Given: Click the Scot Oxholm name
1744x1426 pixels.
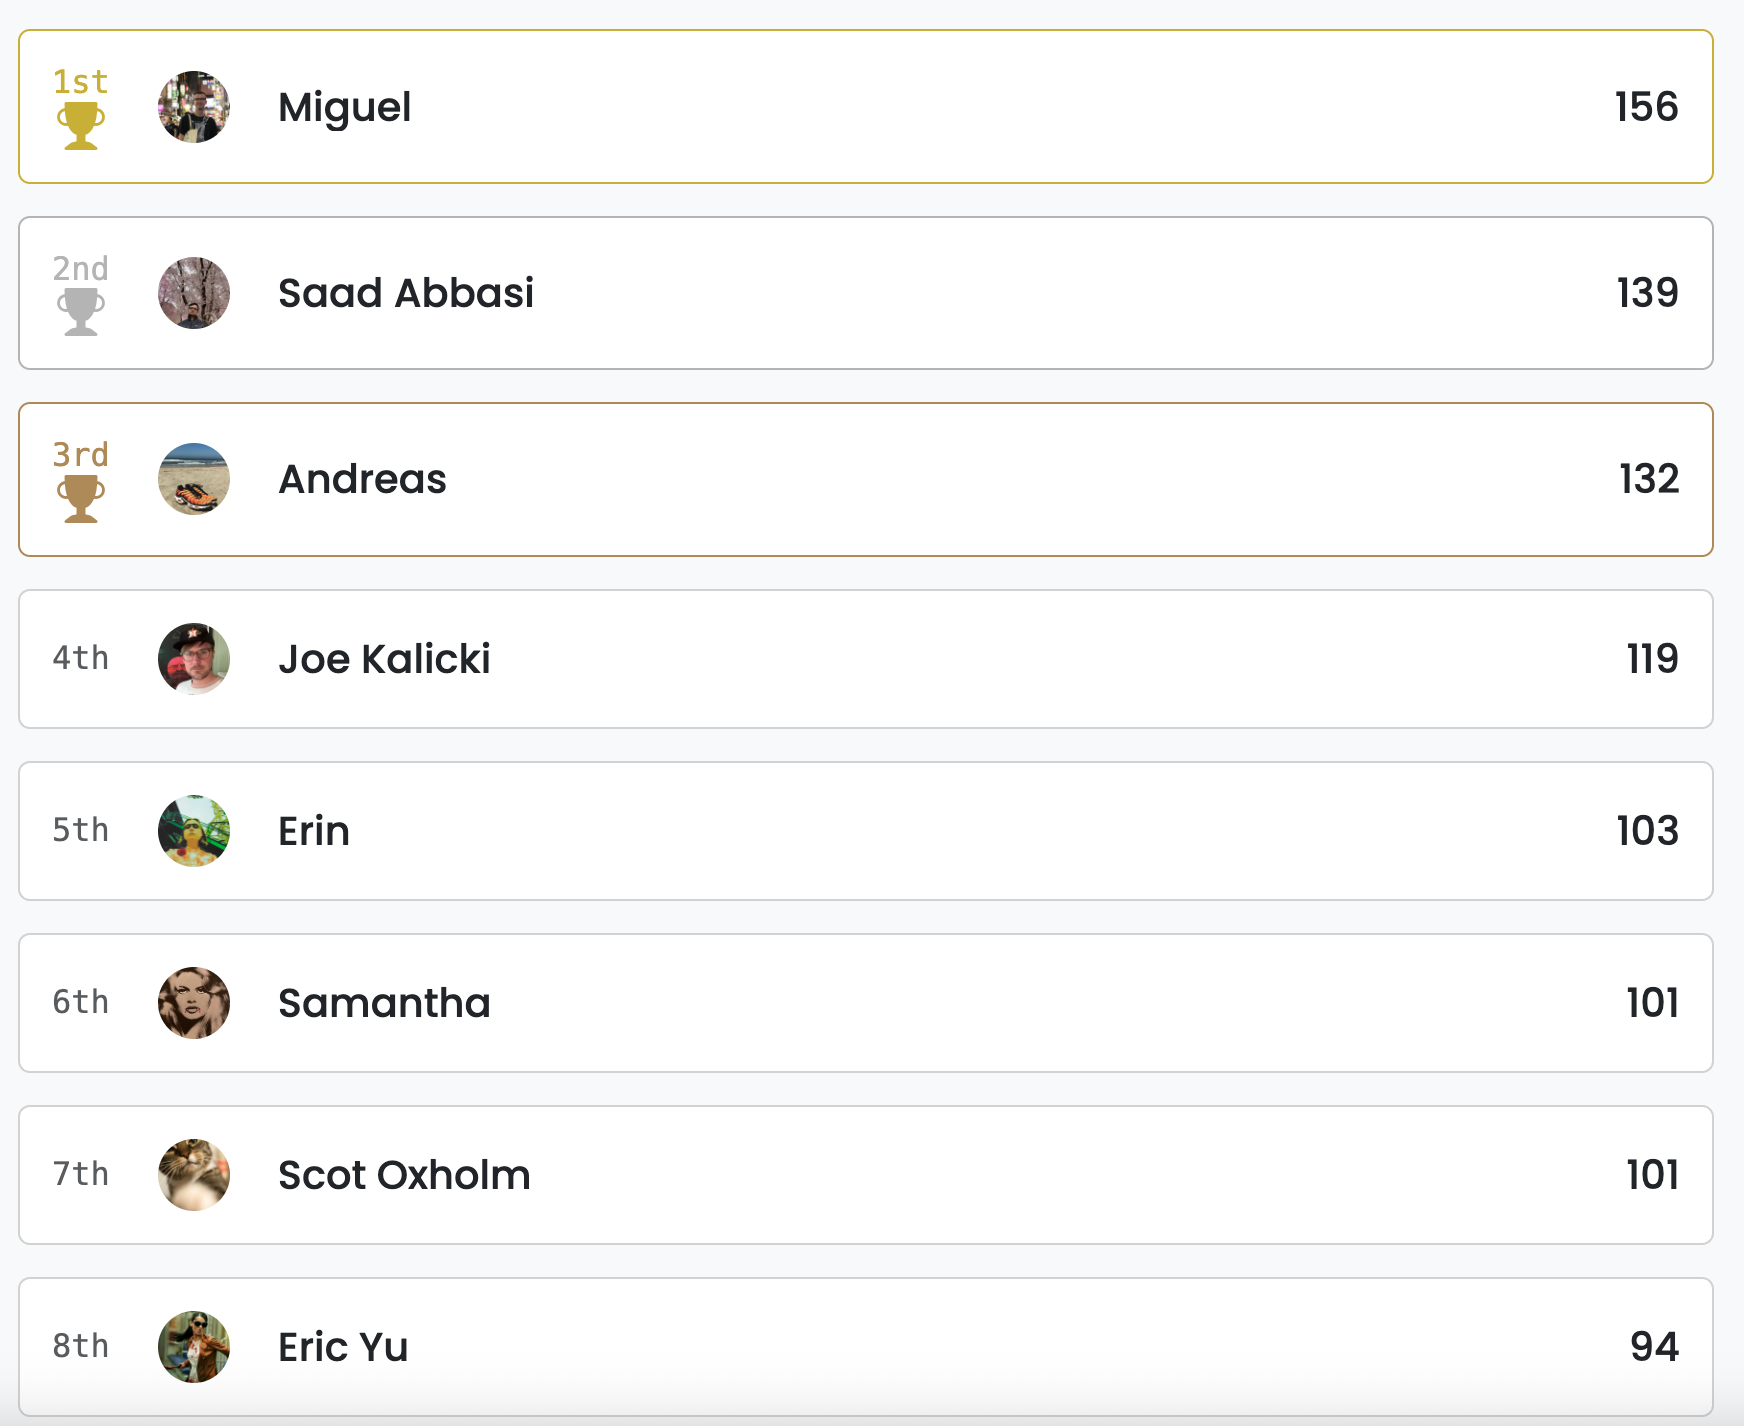Looking at the screenshot, I should 404,1175.
